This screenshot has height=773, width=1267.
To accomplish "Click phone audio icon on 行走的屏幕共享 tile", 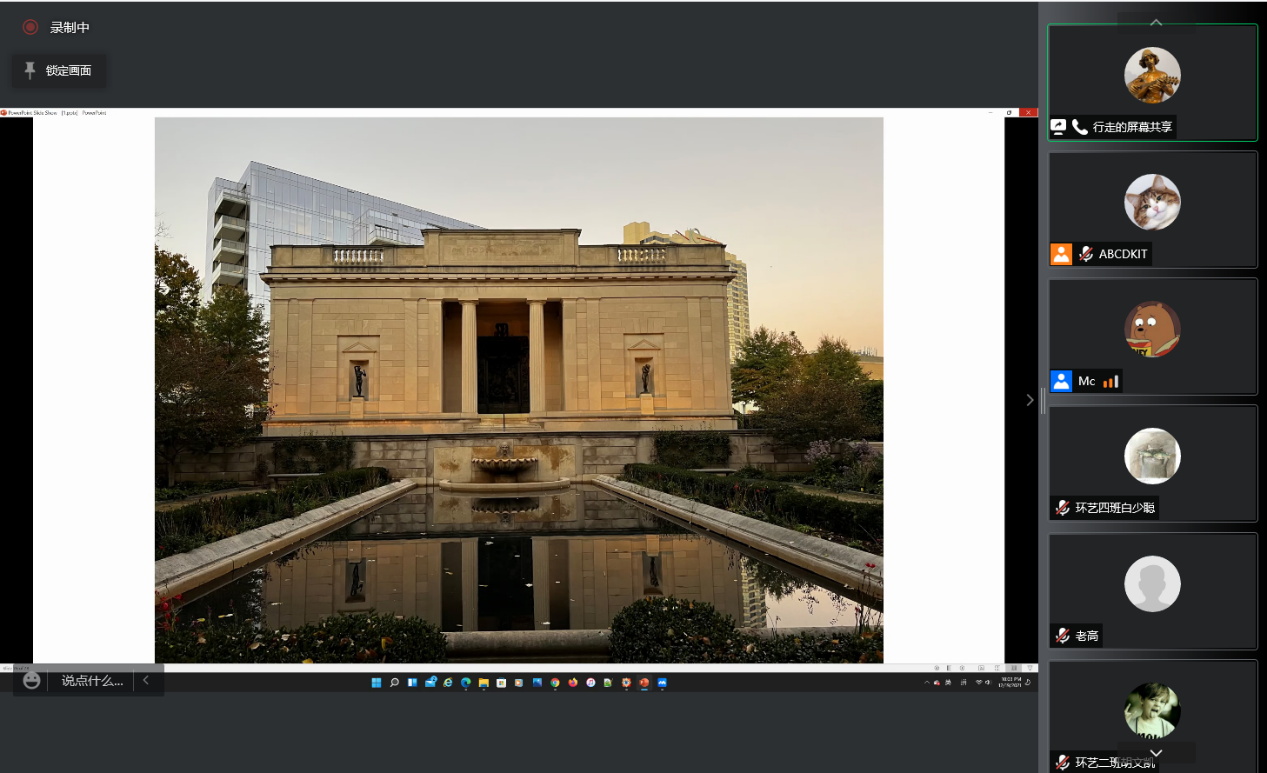I will click(1080, 127).
